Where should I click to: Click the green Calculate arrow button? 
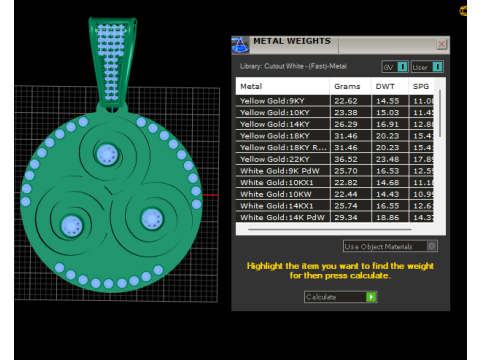[371, 297]
